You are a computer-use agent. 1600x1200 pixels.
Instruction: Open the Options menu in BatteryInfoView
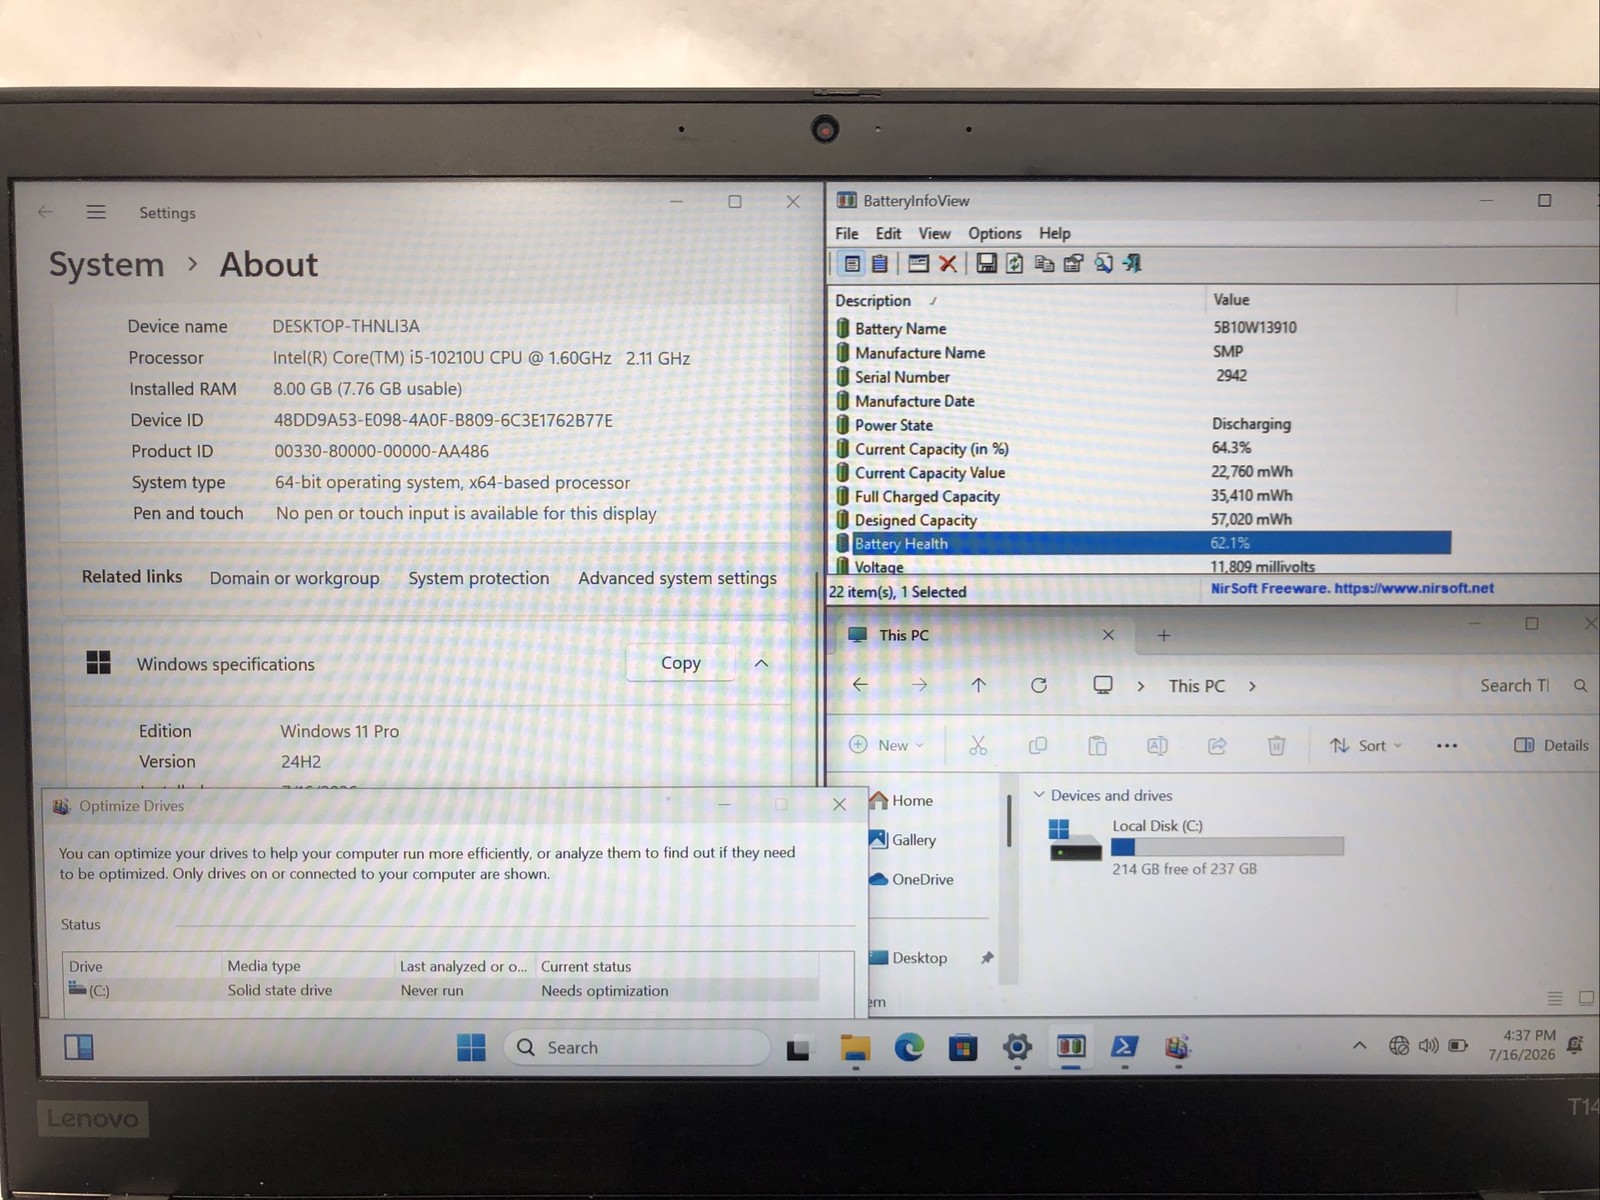coord(995,233)
